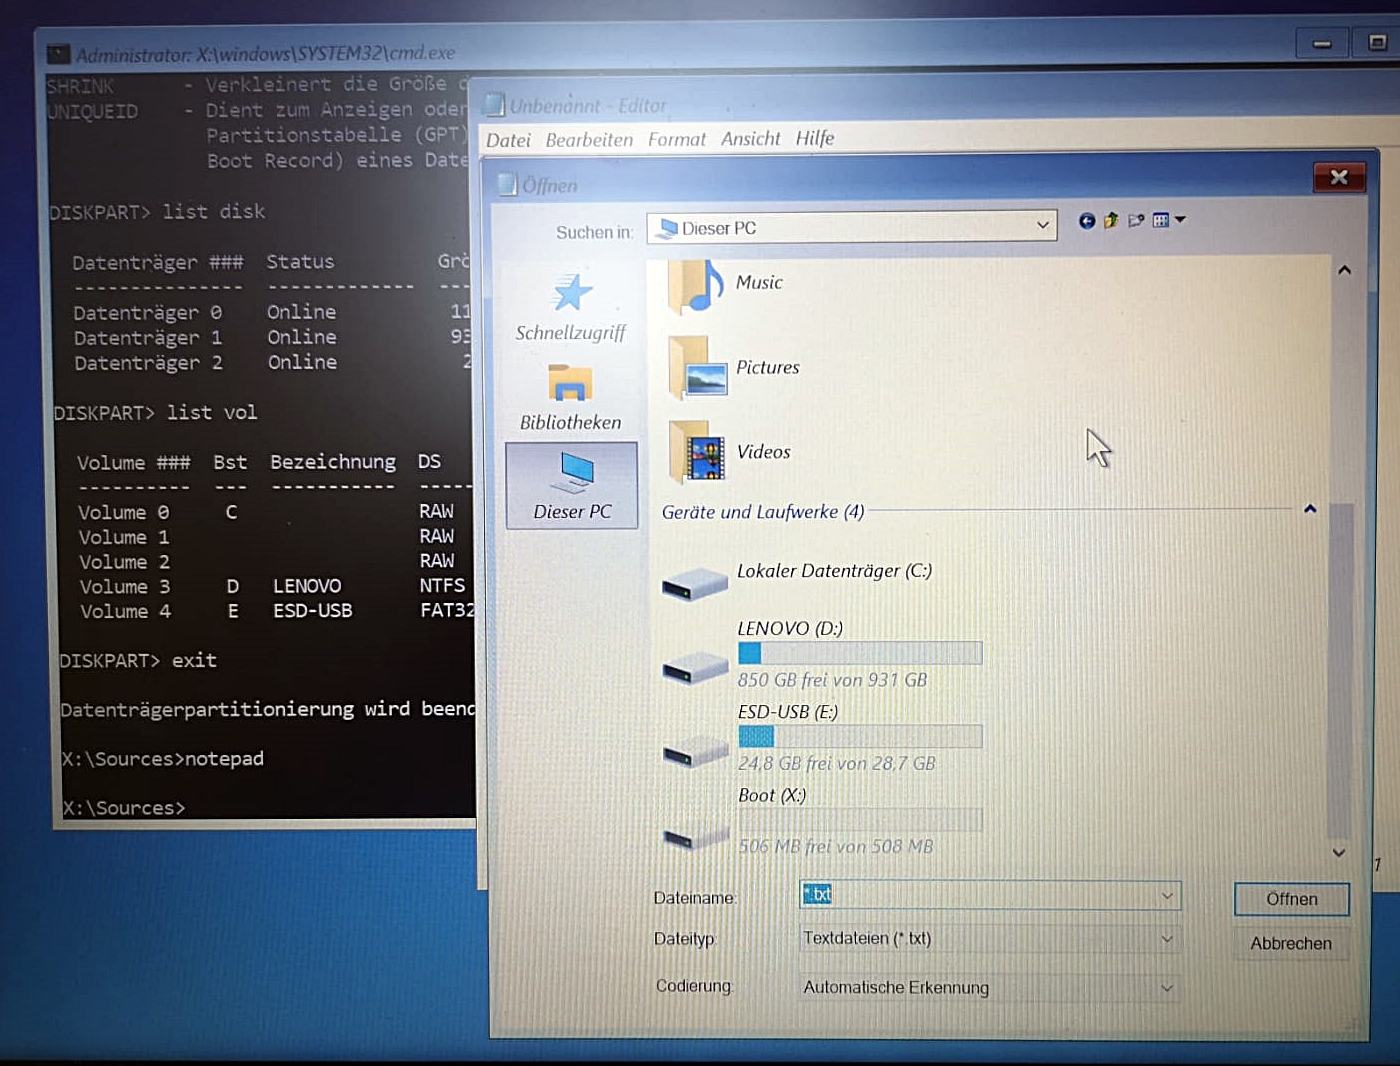Click 'Volume 4' row in cmd window
The image size is (1400, 1066).
tap(276, 611)
